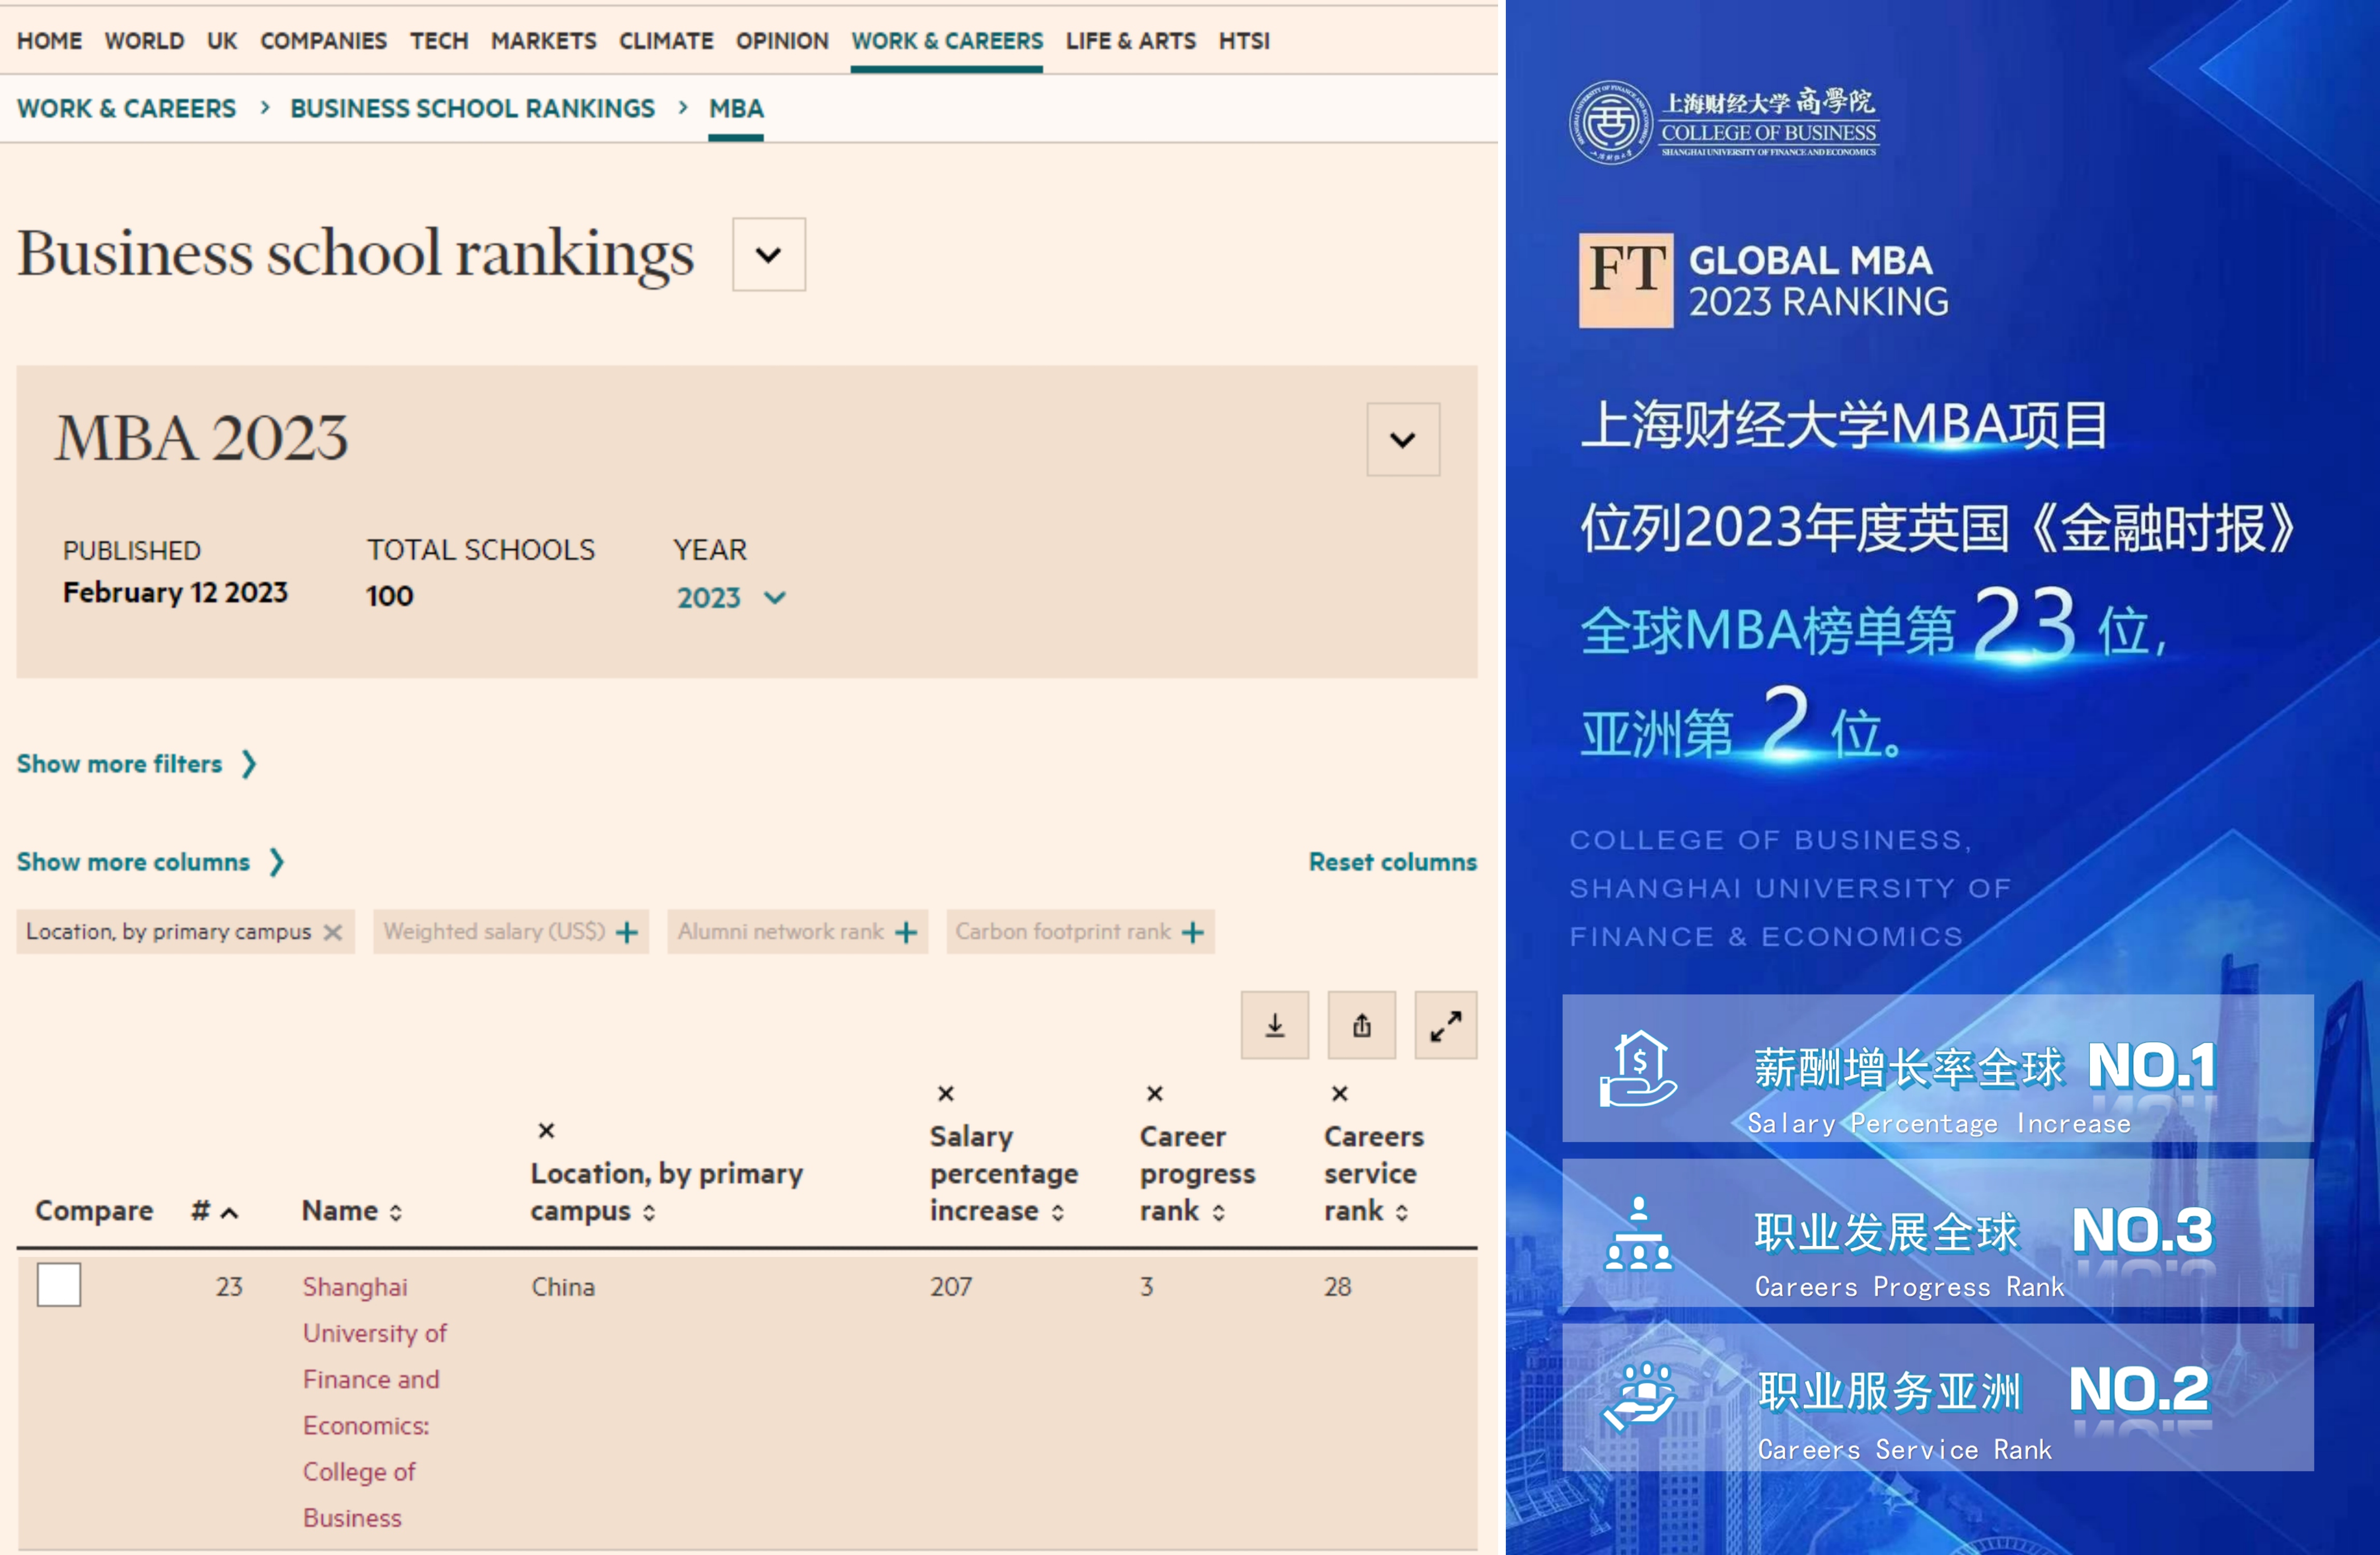2380x1555 pixels.
Task: Add Carbon footprint rank column
Action: tap(1192, 932)
